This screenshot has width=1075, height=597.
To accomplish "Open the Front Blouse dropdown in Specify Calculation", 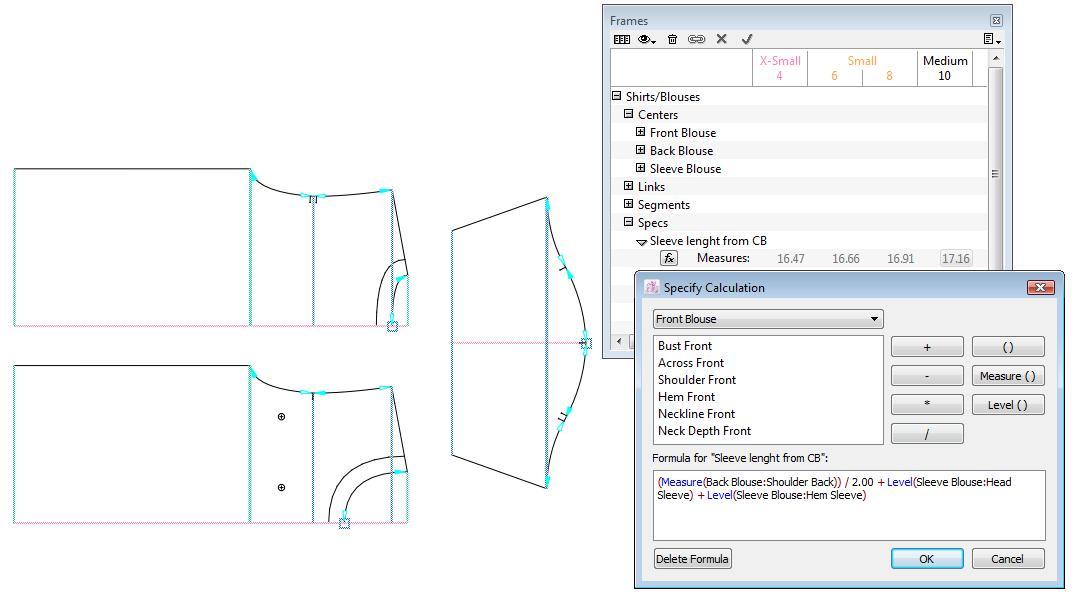I will click(767, 319).
